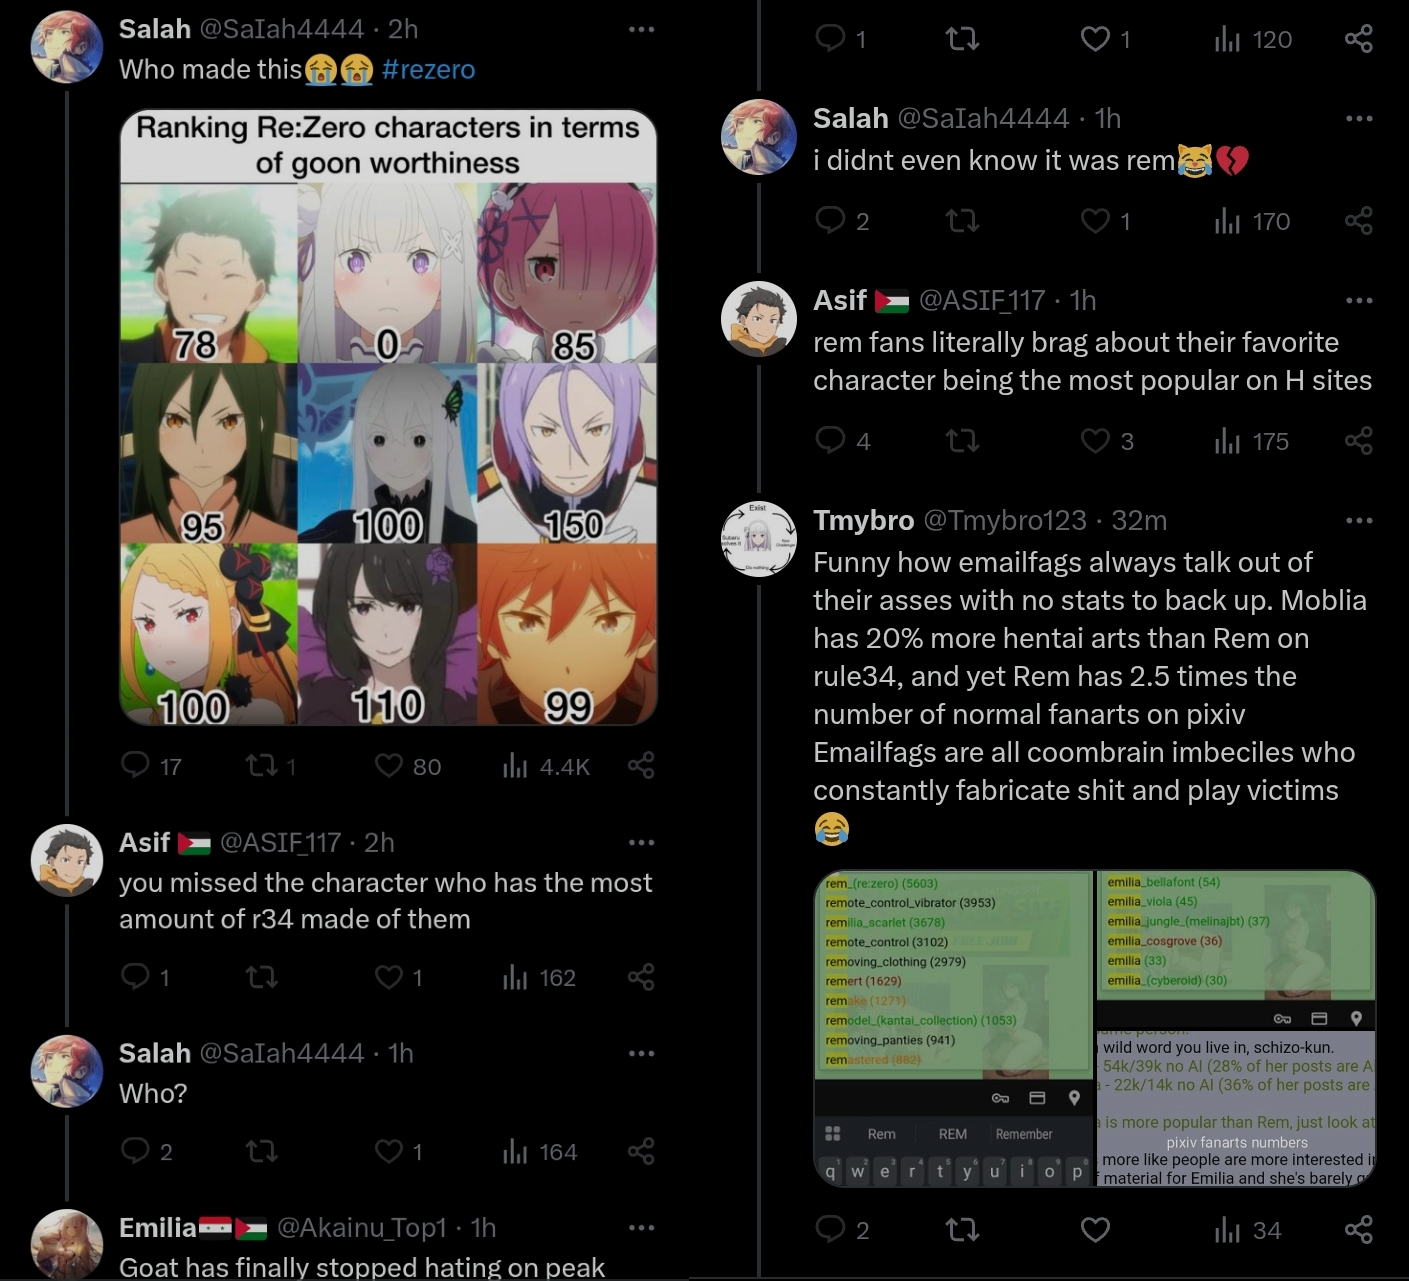Image resolution: width=1409 pixels, height=1281 pixels.
Task: Share Salah's ranking post
Action: tap(641, 766)
